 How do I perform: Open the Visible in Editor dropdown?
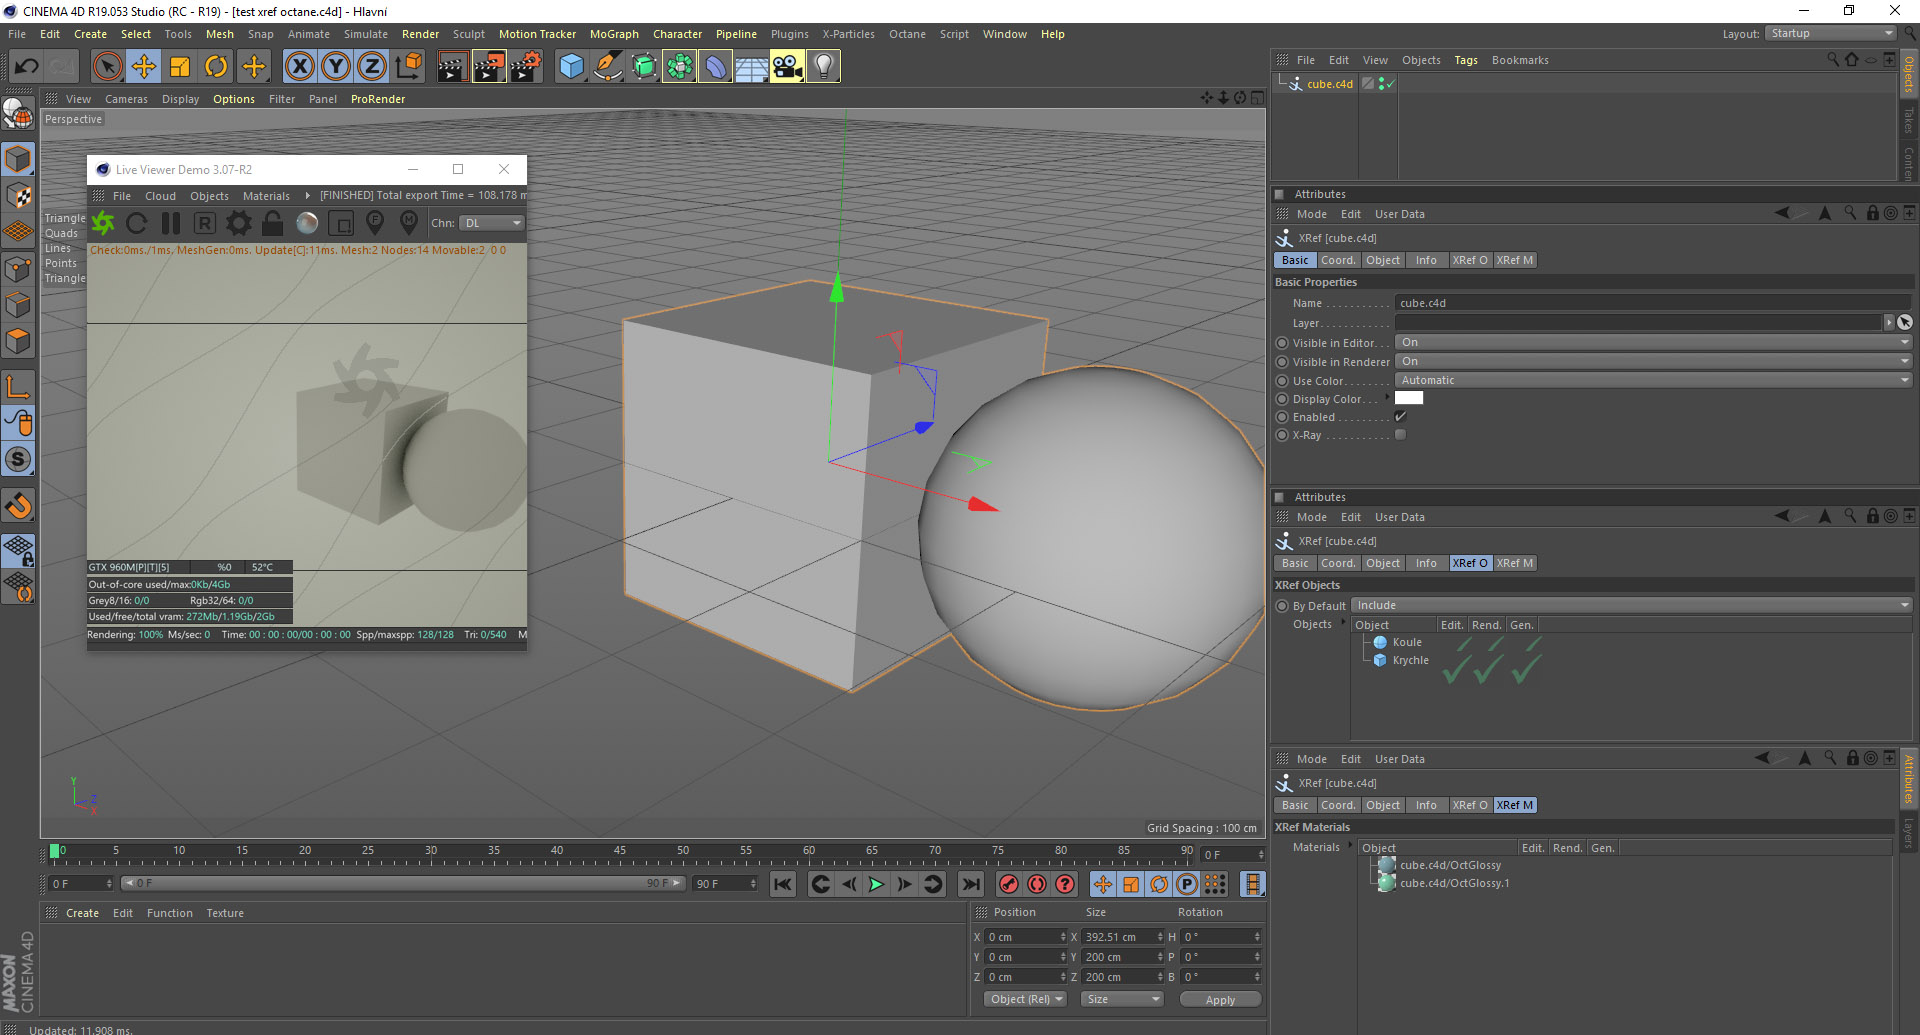[x=1653, y=342]
